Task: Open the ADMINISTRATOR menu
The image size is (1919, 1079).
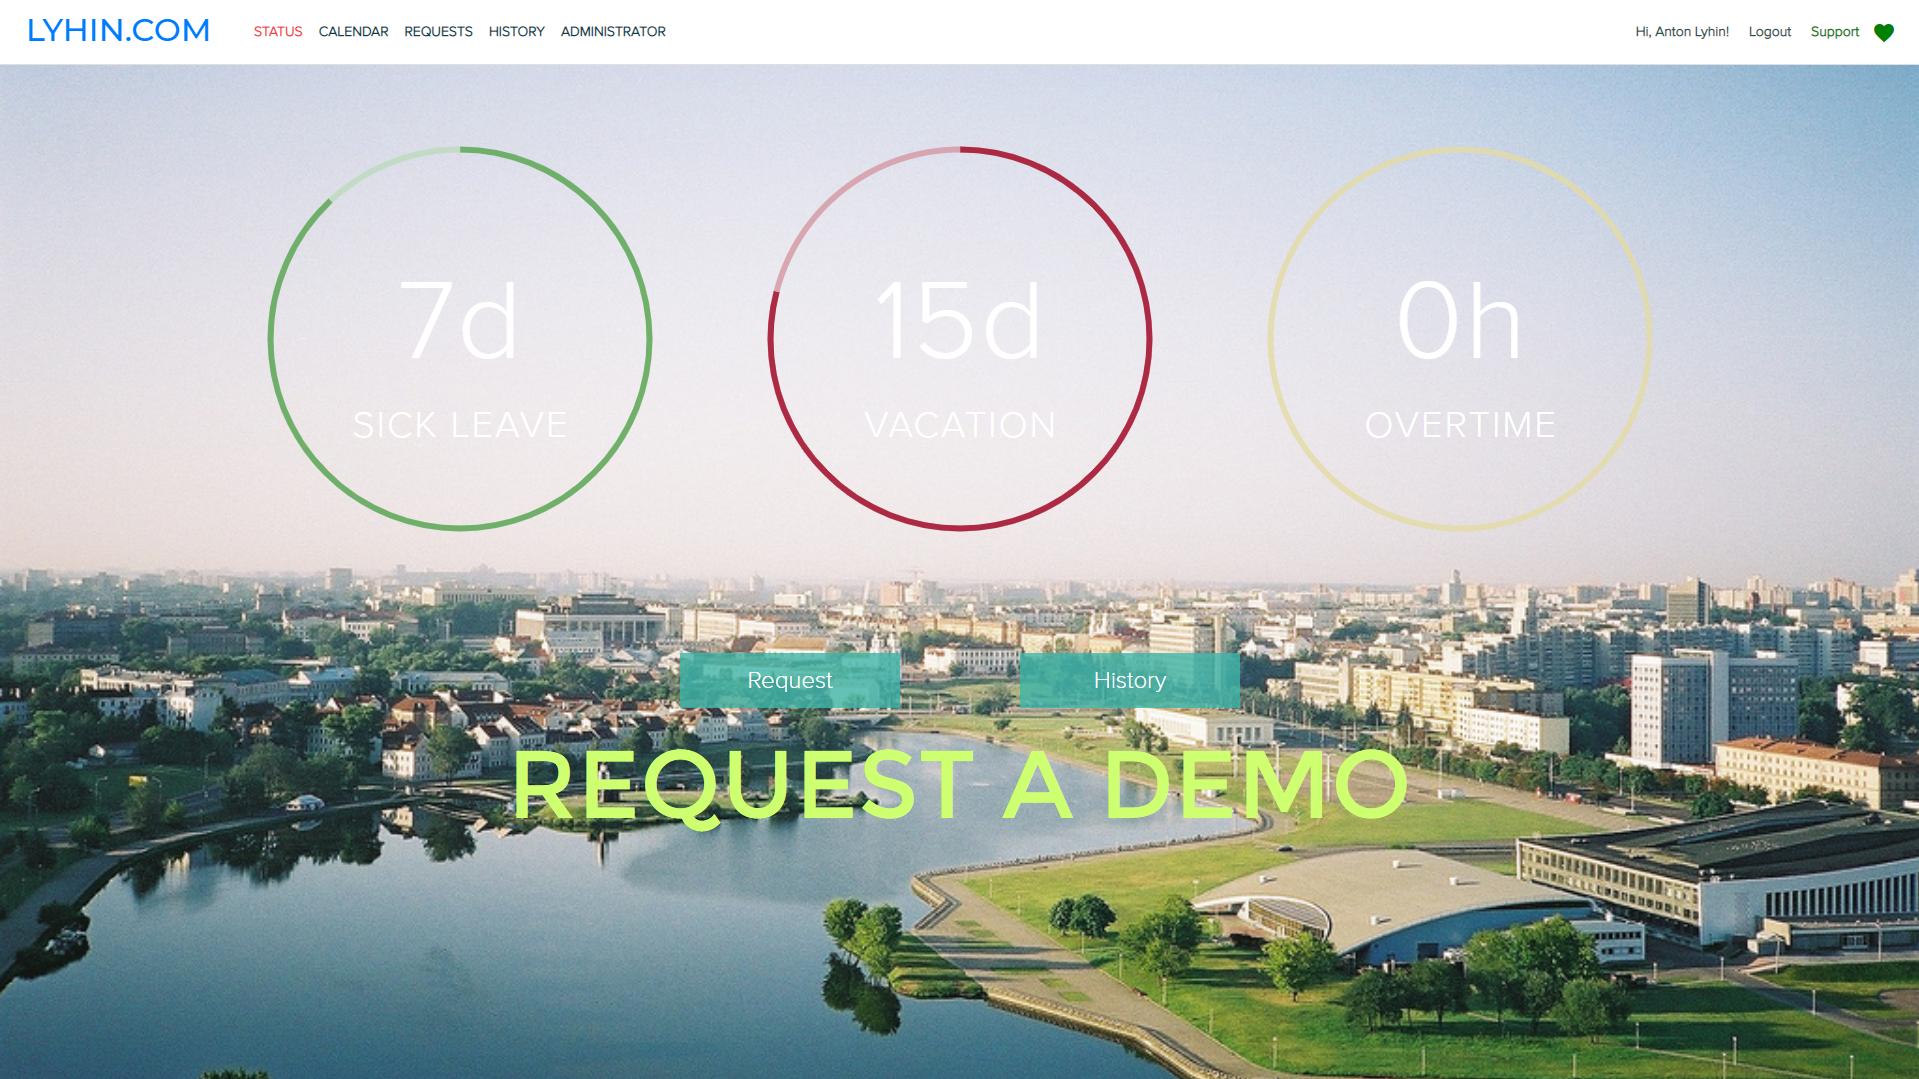Action: point(613,32)
